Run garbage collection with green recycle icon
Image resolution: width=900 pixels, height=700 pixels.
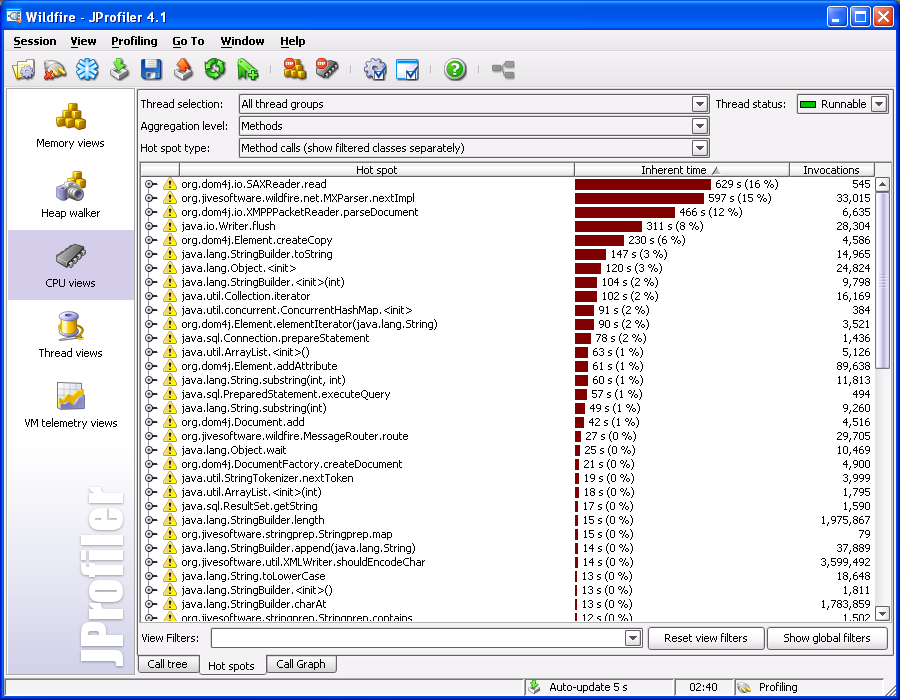click(215, 70)
